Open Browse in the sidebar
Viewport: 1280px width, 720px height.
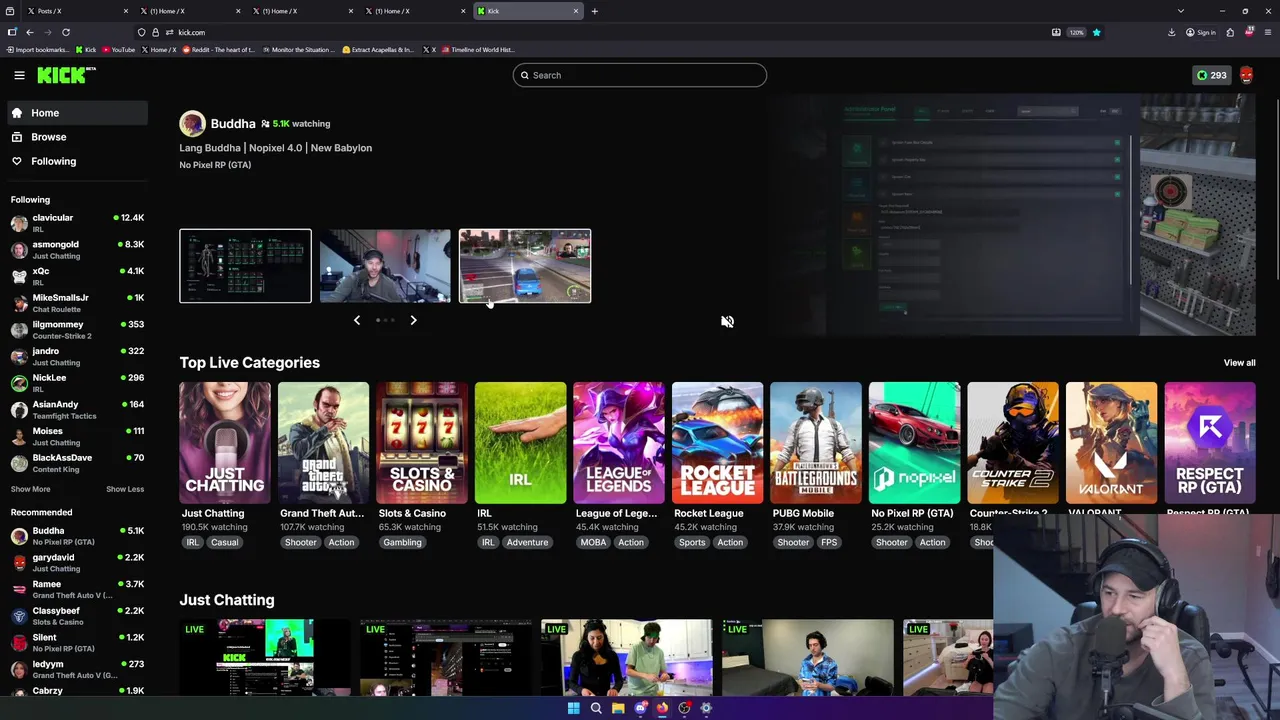(x=77, y=137)
